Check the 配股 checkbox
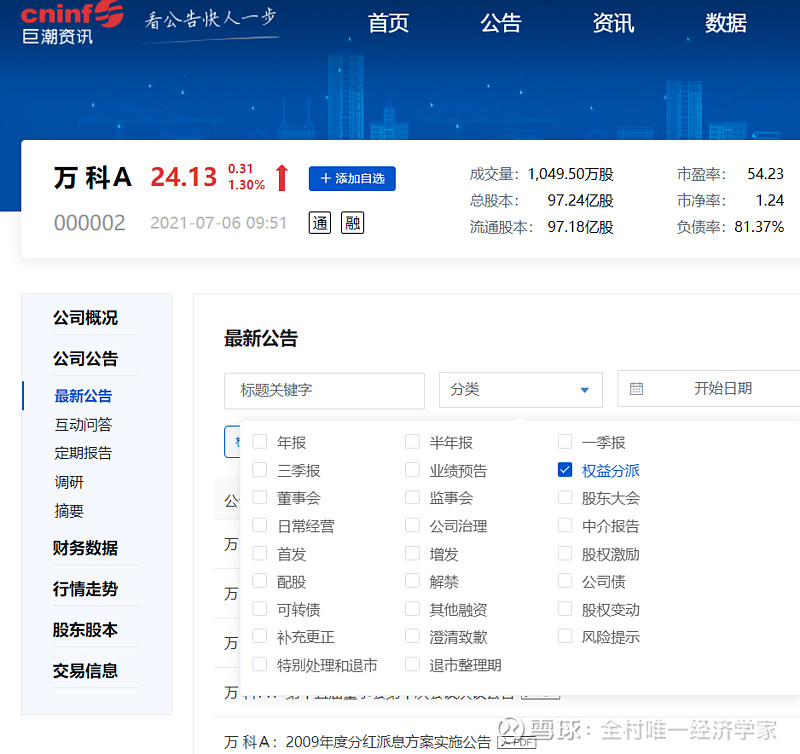This screenshot has width=800, height=754. [260, 581]
